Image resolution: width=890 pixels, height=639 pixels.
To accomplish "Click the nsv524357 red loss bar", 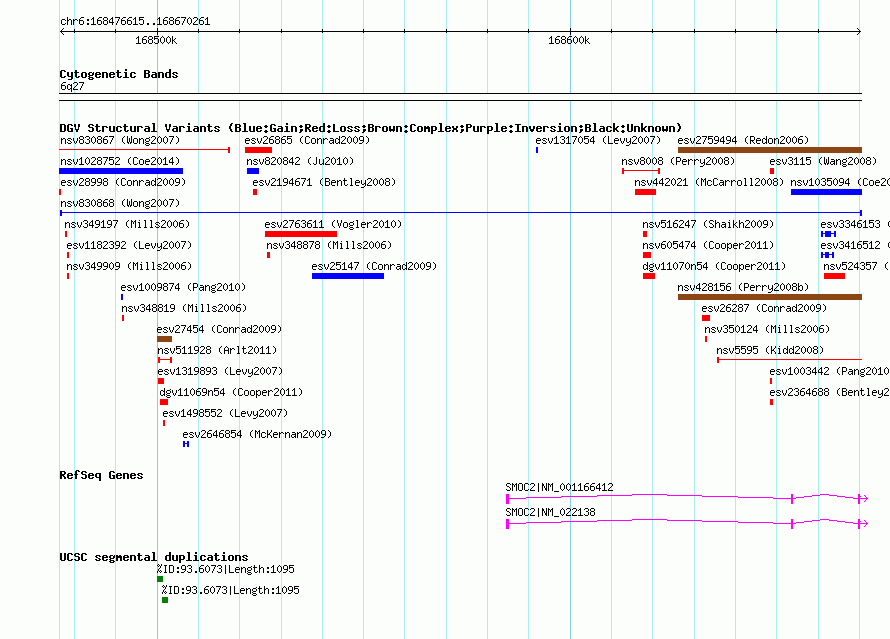I will point(834,276).
